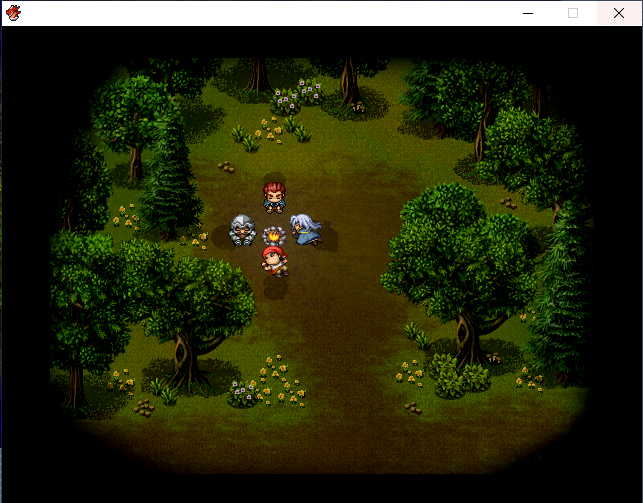Maximize the game window
643x503 pixels.
573,13
